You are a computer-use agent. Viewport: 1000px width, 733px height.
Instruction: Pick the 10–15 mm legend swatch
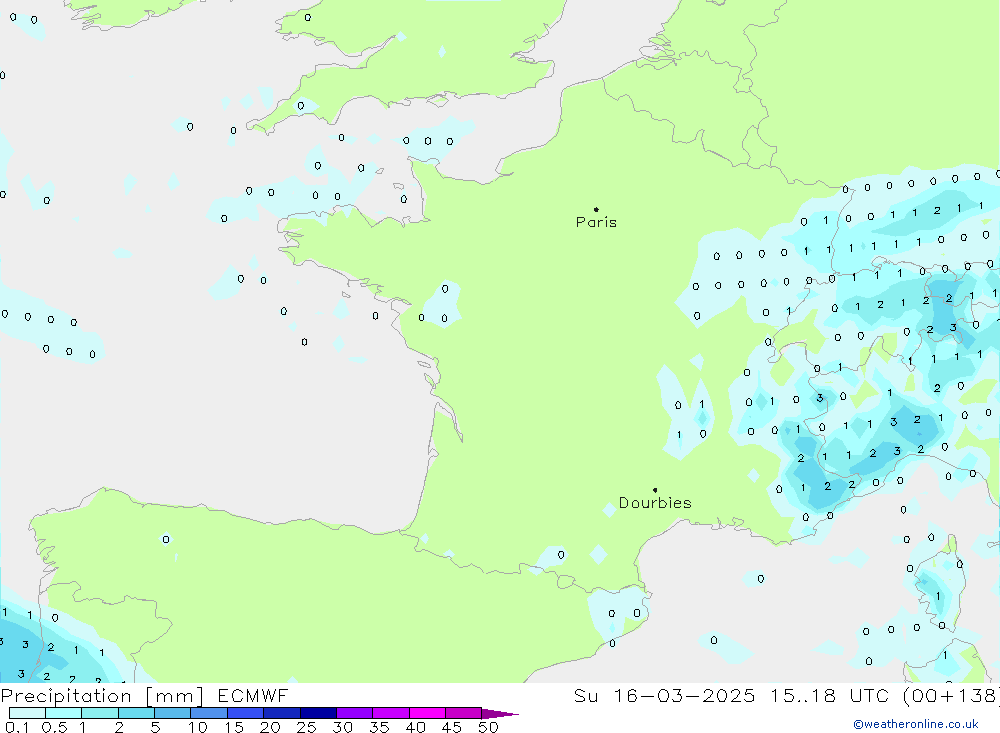pyautogui.click(x=209, y=713)
